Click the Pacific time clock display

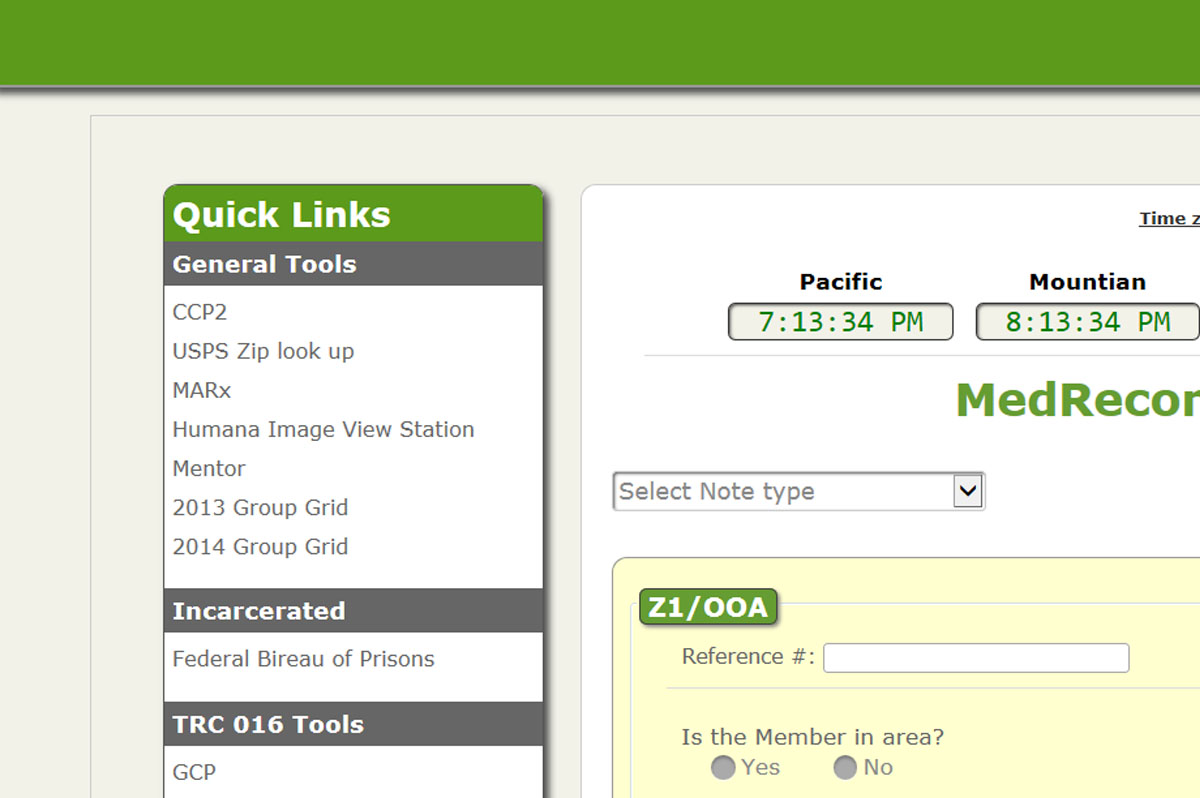point(840,322)
